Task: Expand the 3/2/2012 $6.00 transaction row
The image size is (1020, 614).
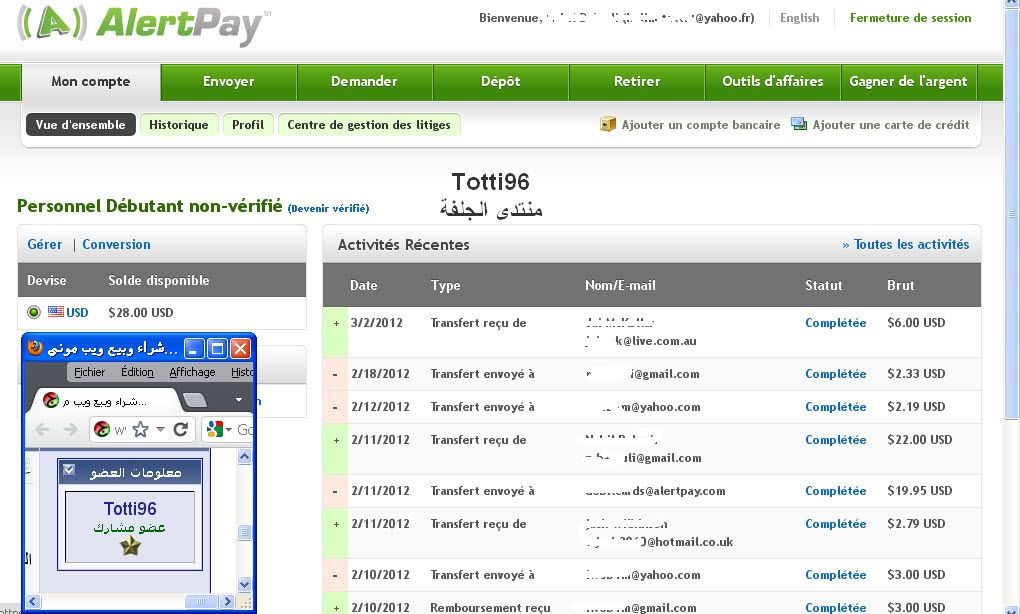Action: [x=336, y=323]
